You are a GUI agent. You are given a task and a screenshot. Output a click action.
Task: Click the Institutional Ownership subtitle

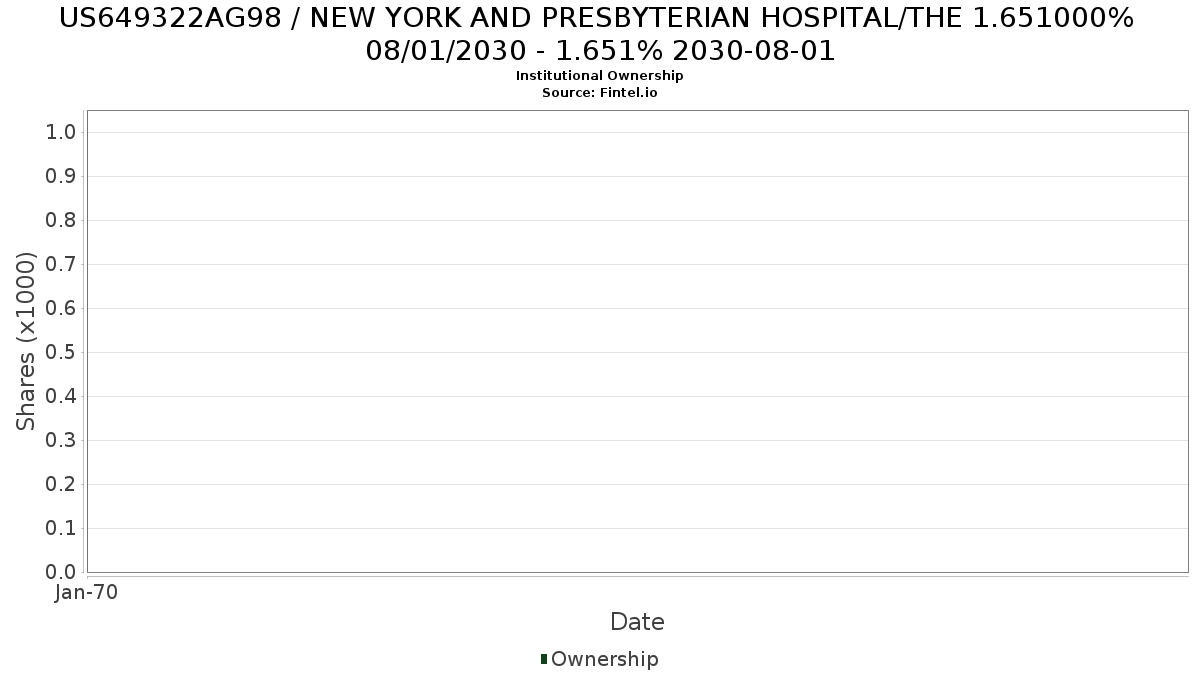(600, 76)
